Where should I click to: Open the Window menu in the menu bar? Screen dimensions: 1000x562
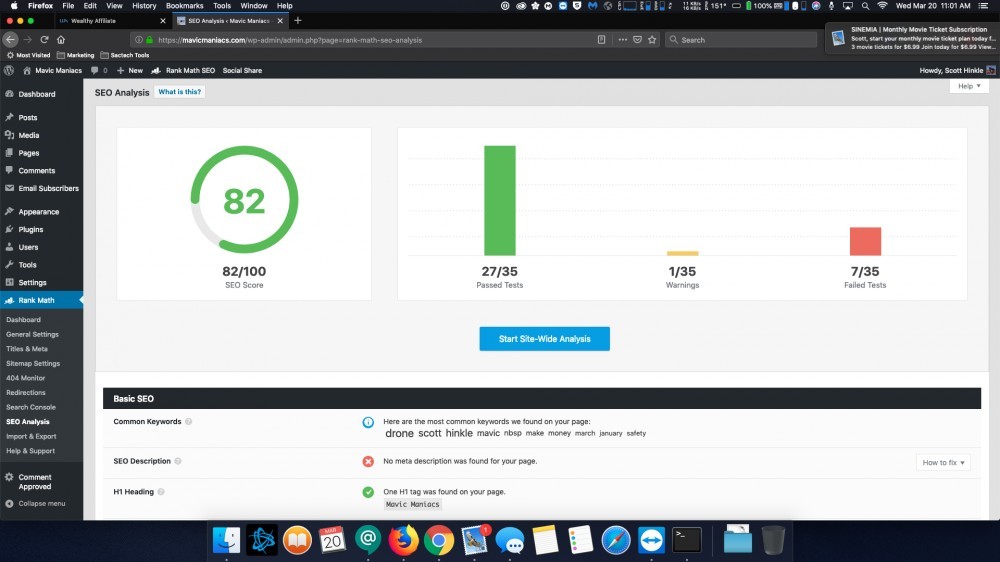254,6
